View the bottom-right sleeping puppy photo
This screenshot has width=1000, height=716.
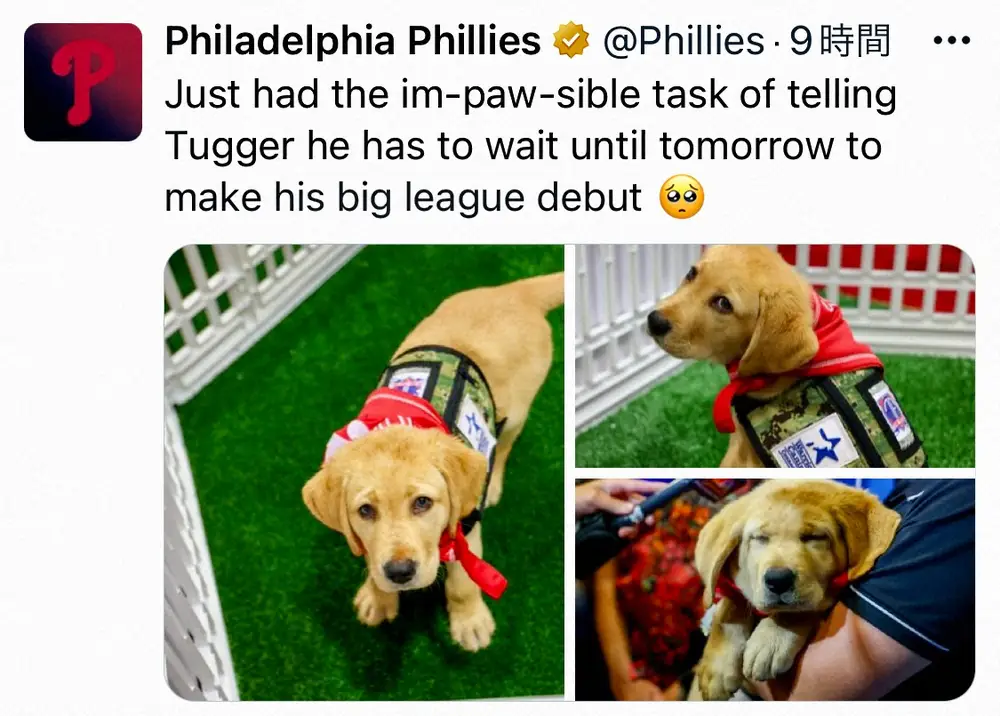(x=775, y=590)
